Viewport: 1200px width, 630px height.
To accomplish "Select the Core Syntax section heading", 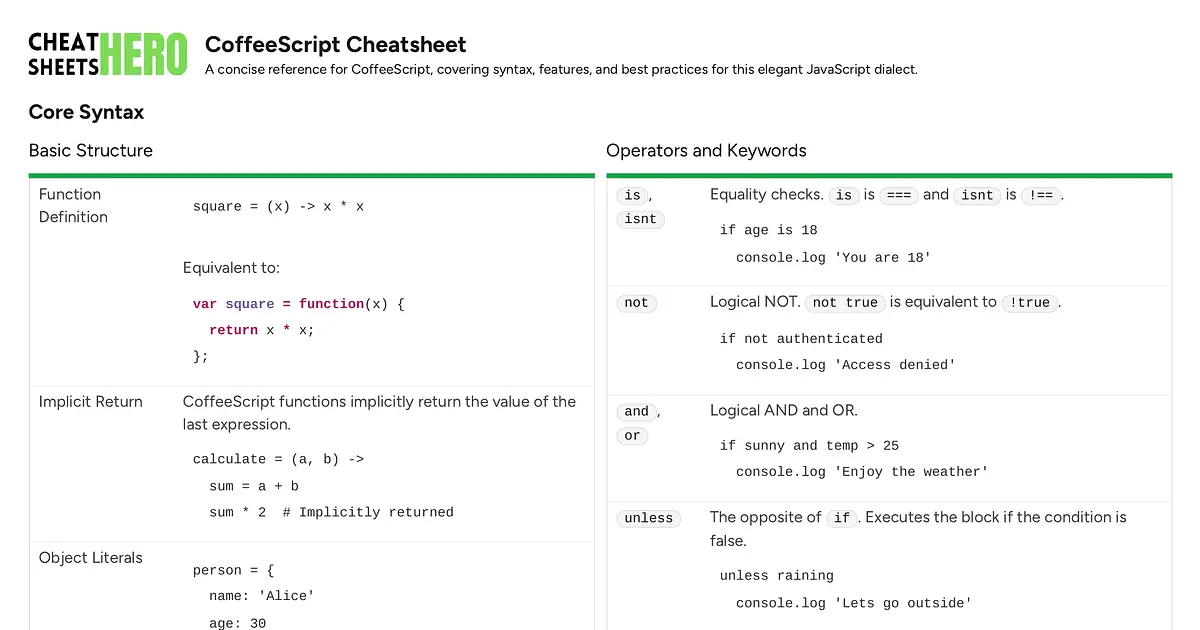I will point(86,112).
